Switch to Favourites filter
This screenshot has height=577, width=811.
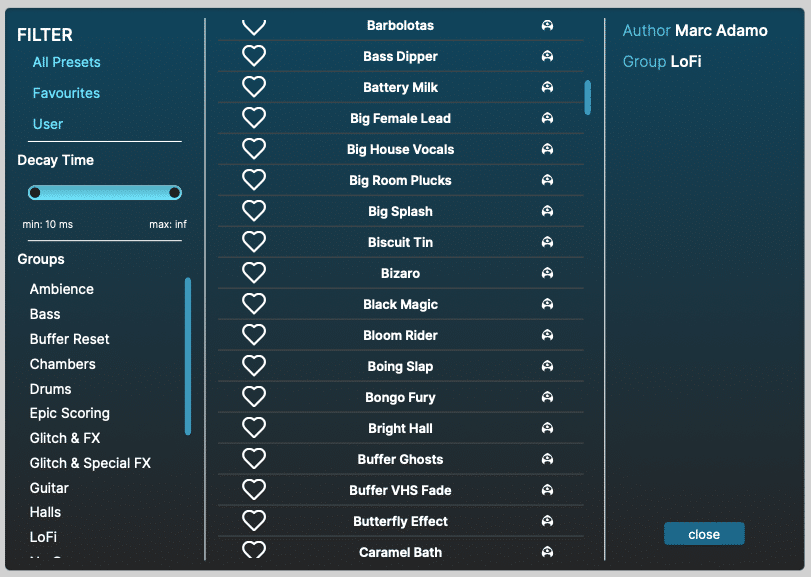pos(66,93)
